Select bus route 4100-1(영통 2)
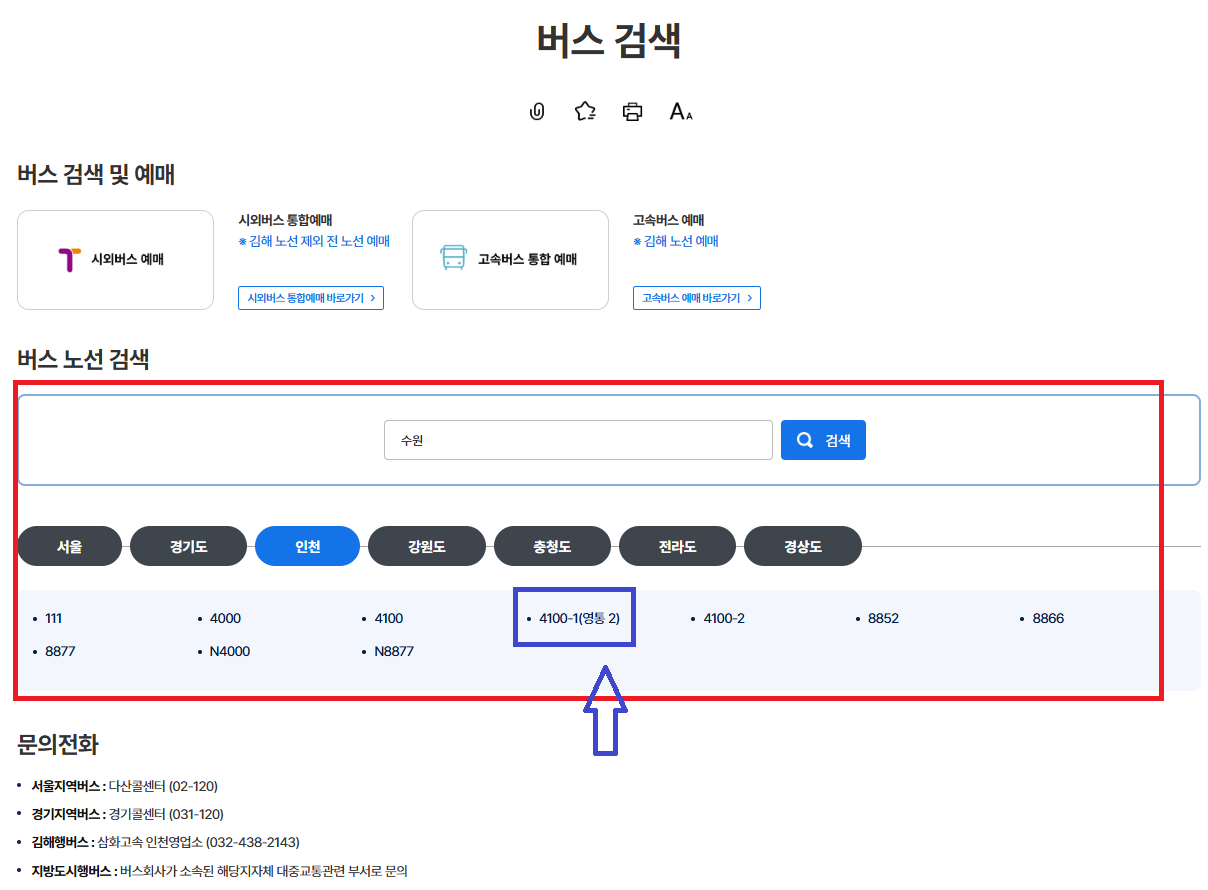This screenshot has width=1208, height=890. [580, 618]
